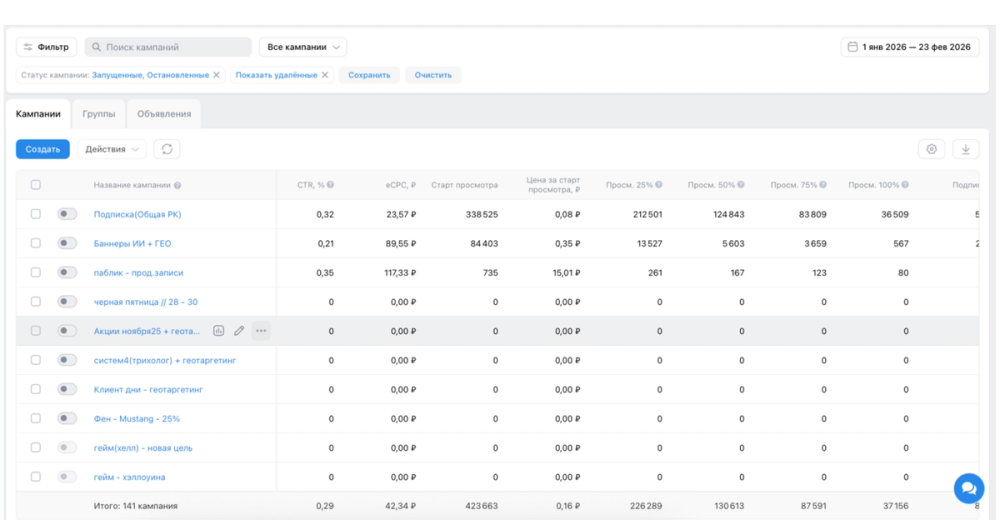Click the magnifier icon in campaign search

[96, 47]
